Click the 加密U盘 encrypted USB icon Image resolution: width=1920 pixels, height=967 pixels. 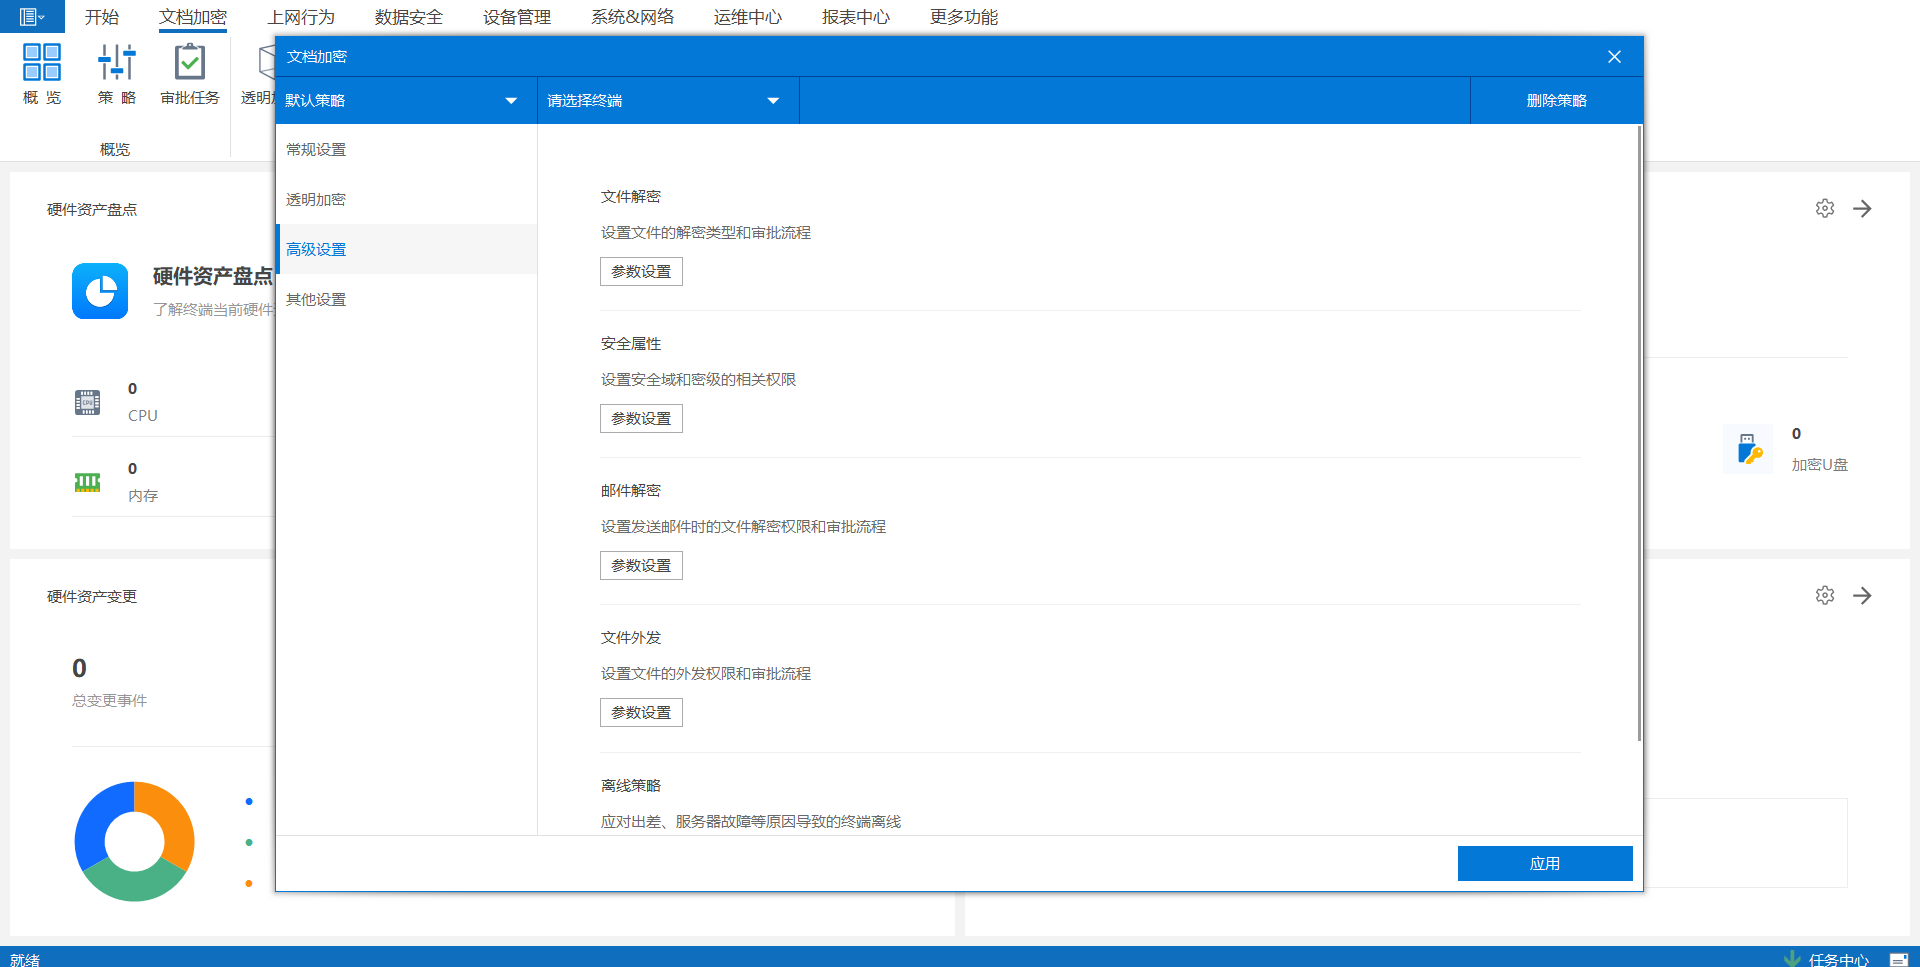pos(1749,449)
